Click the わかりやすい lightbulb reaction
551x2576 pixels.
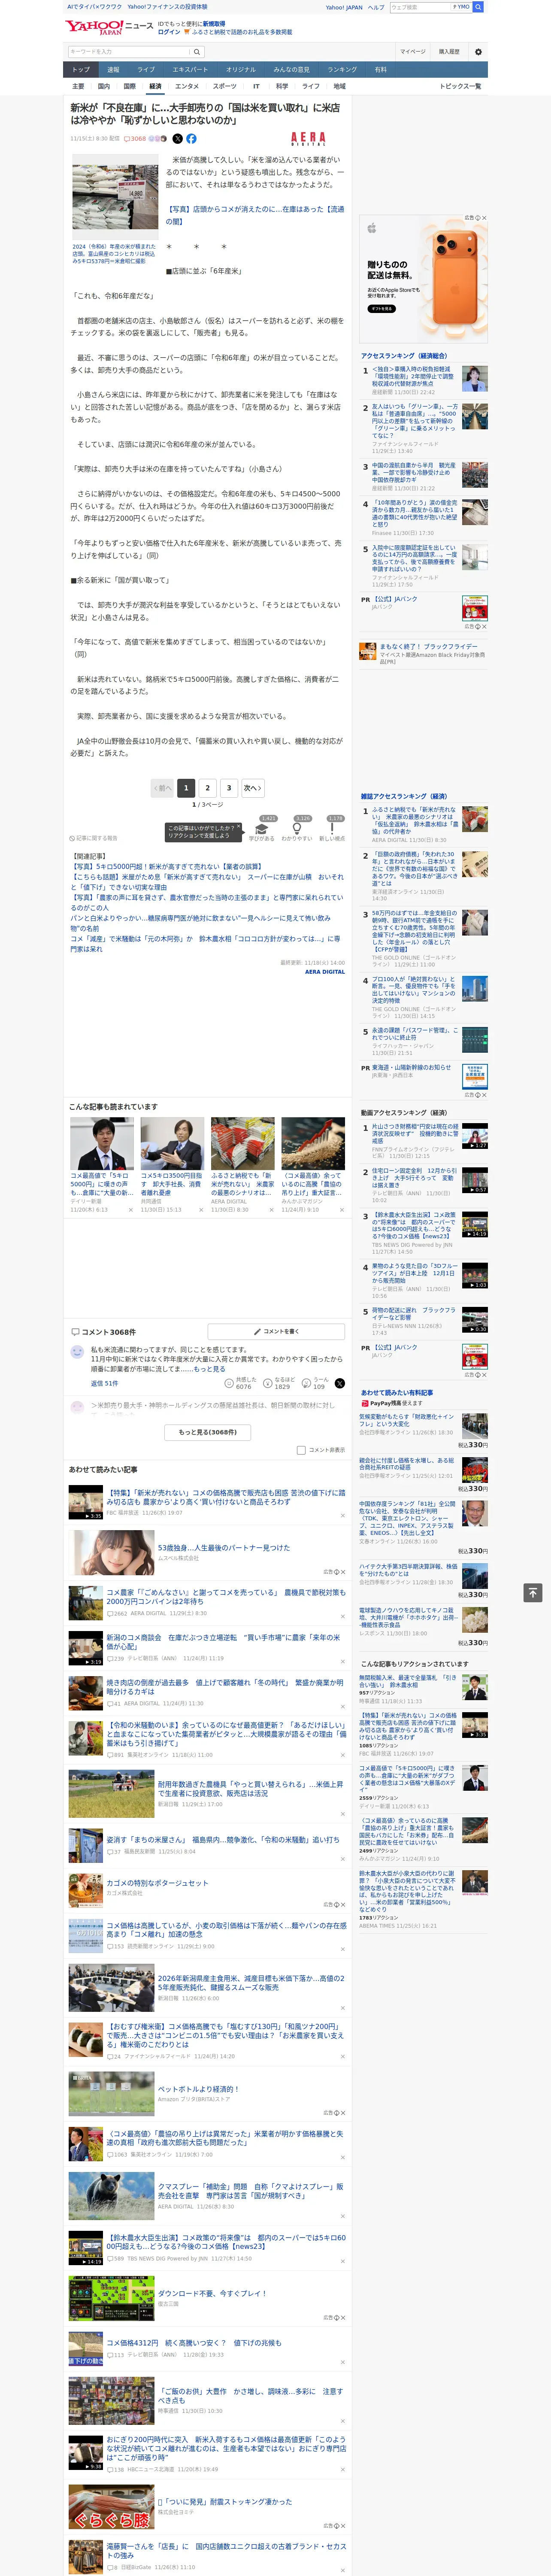pyautogui.click(x=297, y=829)
